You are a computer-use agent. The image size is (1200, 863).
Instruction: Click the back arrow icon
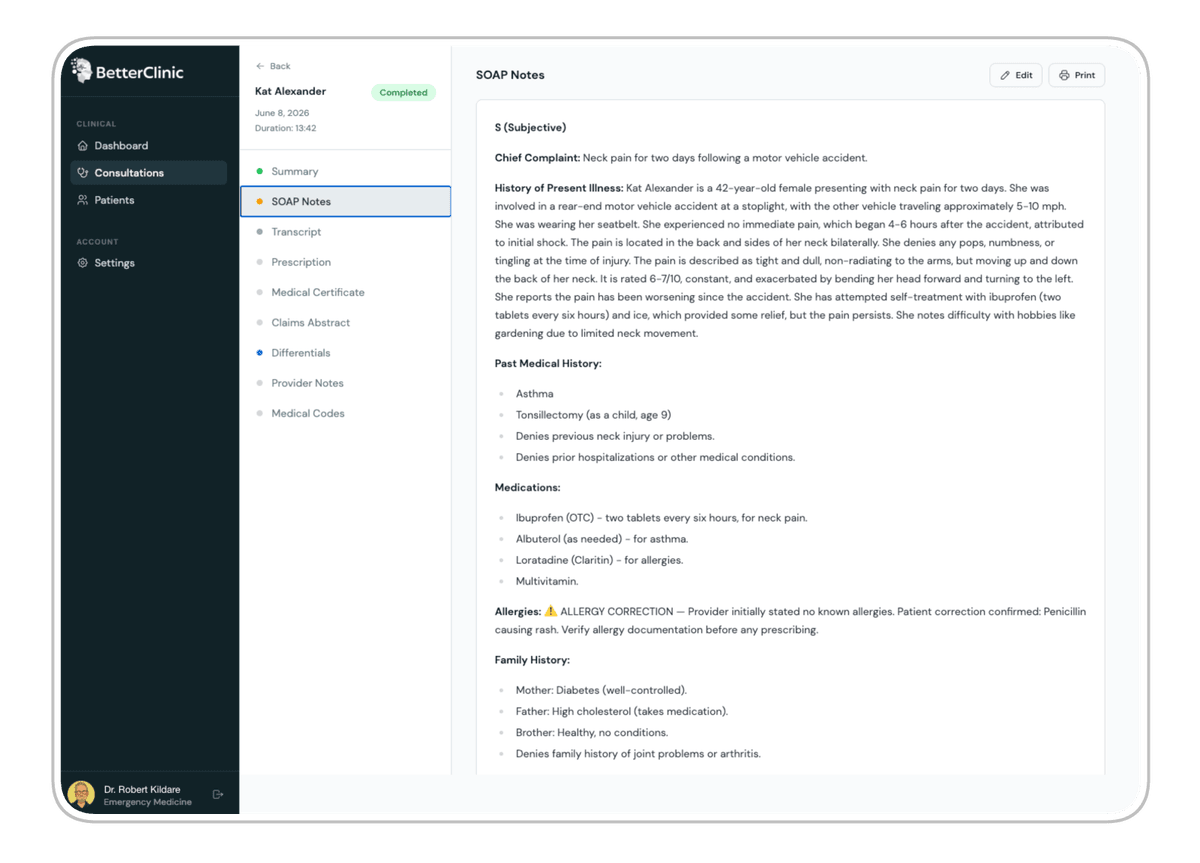point(260,66)
